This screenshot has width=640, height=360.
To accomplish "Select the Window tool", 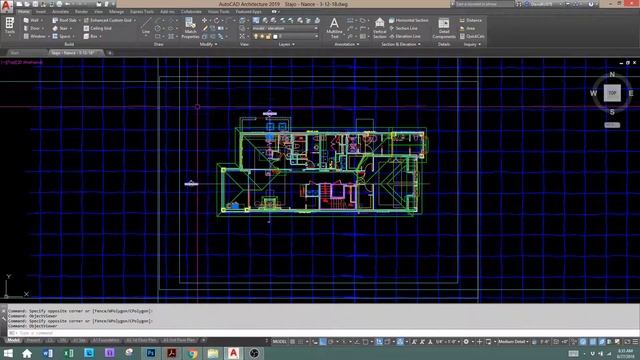I will (x=34, y=36).
